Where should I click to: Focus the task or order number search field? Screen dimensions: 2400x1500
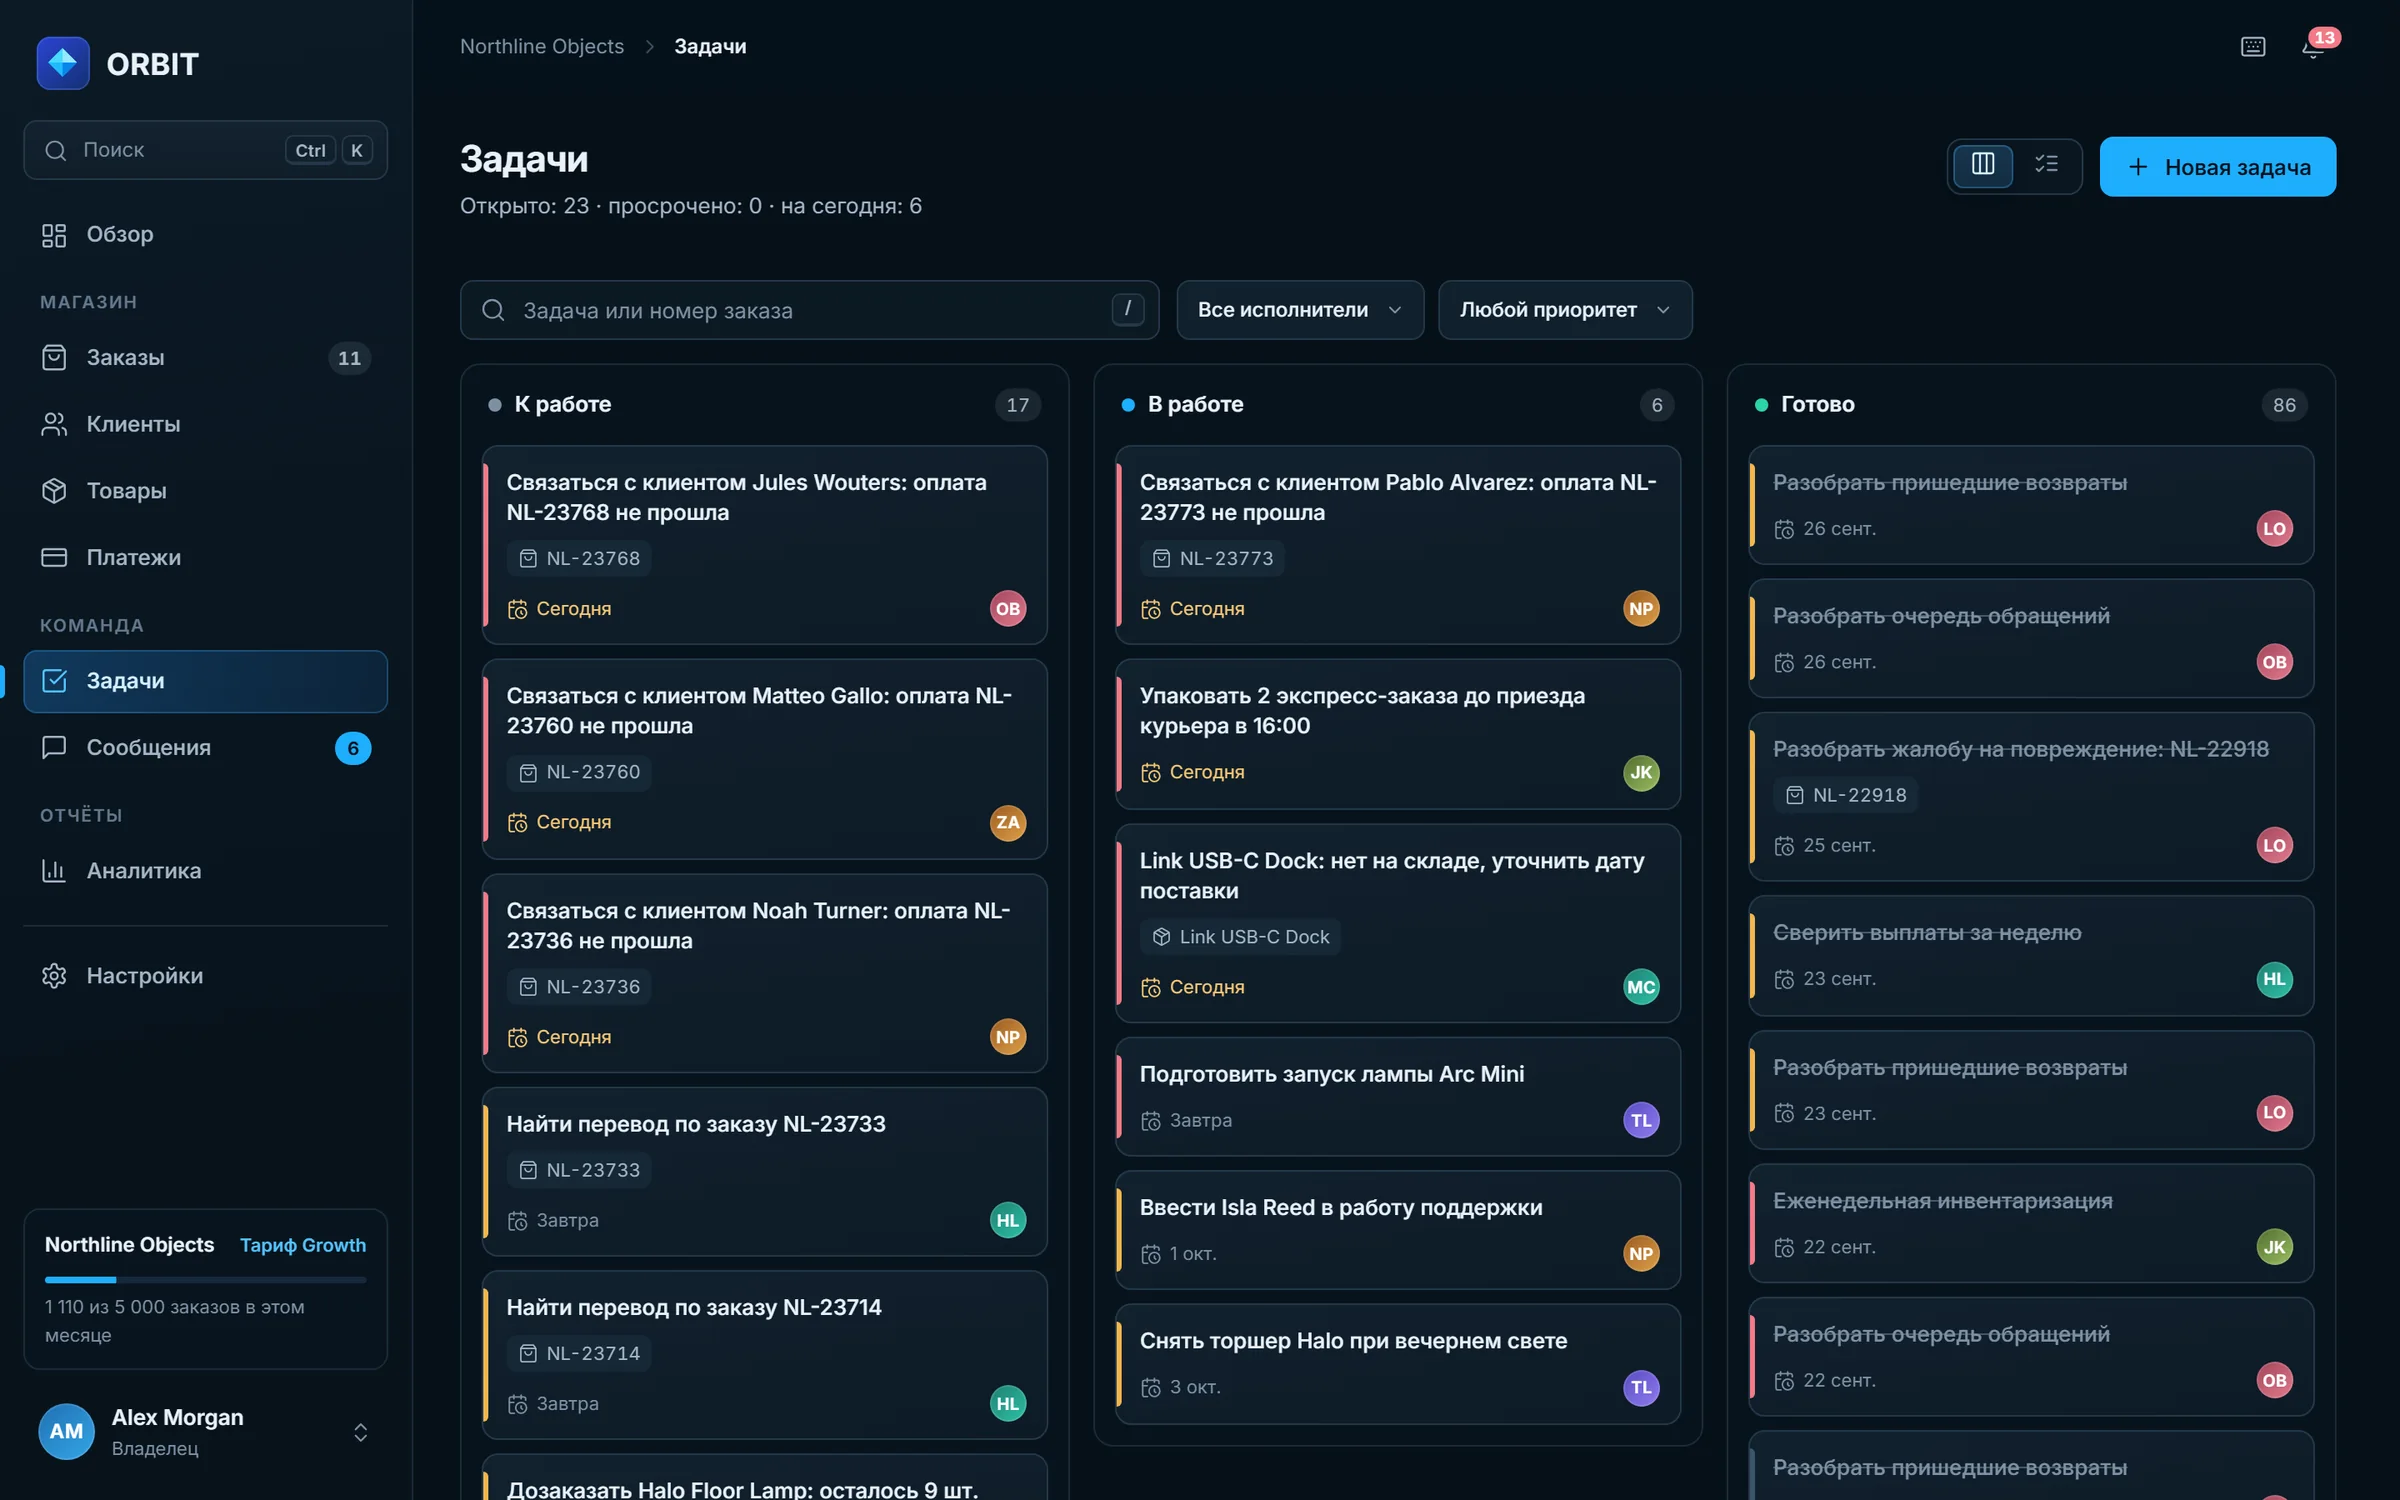pyautogui.click(x=809, y=310)
